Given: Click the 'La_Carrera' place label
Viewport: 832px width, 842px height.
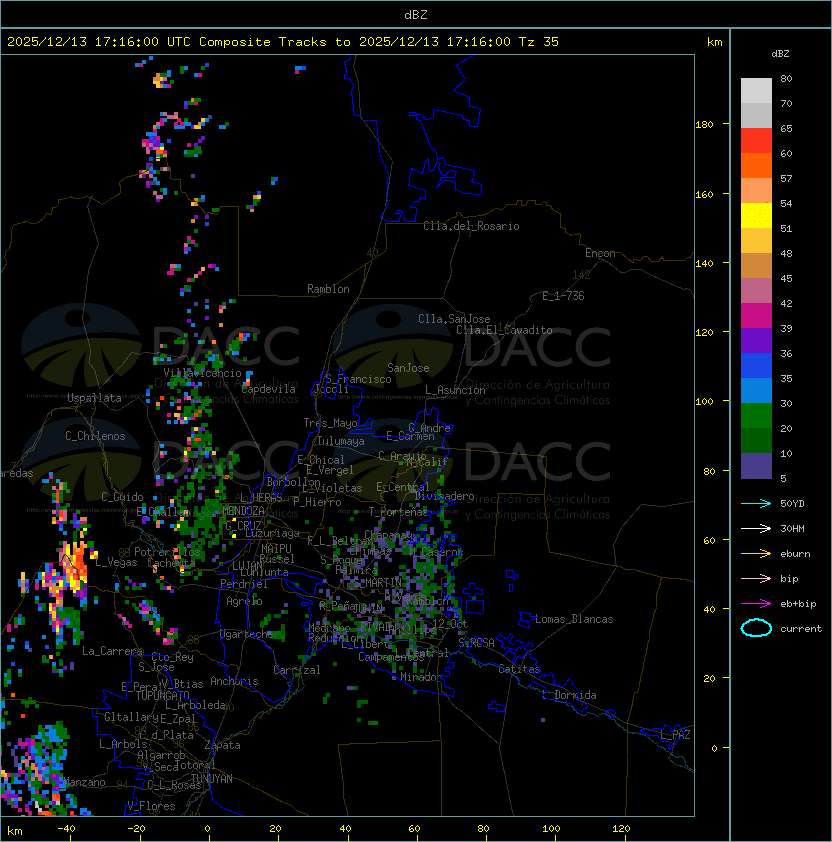Looking at the screenshot, I should coord(112,651).
